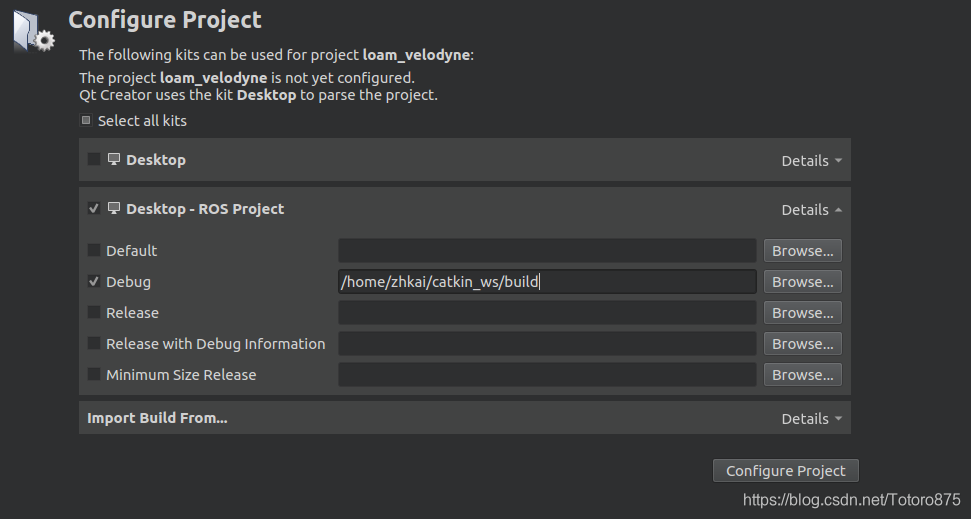
Task: Click the monitor icon beside Desktop kit
Action: coord(114,159)
